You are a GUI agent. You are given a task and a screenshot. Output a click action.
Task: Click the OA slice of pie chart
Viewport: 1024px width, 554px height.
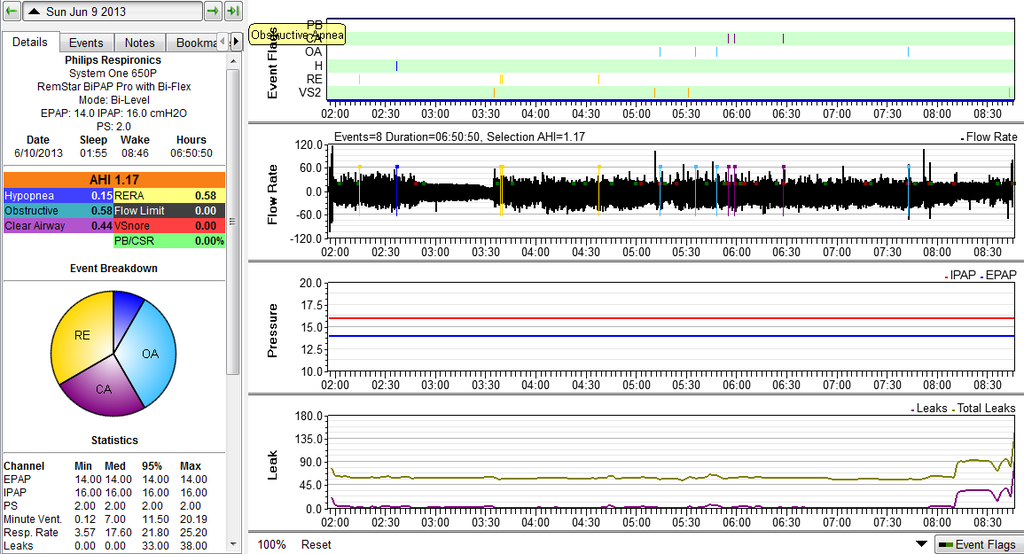150,353
